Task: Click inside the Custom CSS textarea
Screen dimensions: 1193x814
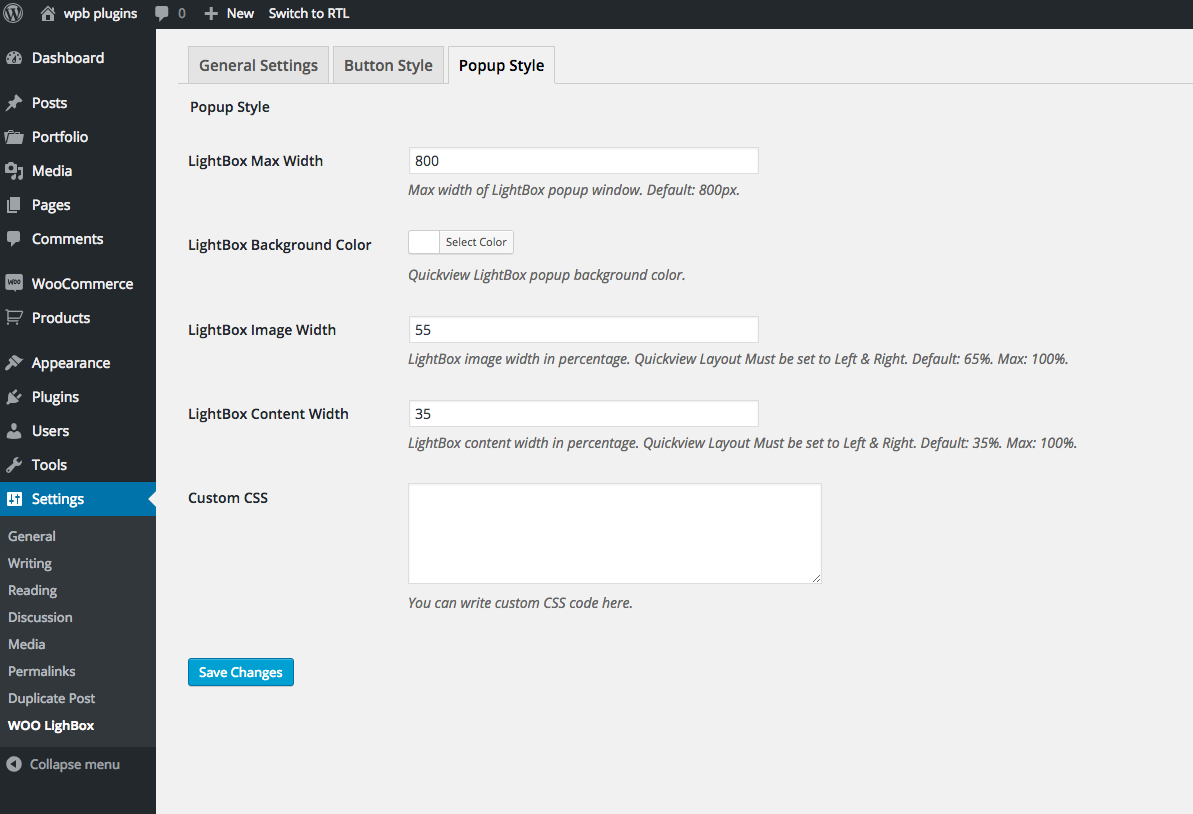Action: [614, 533]
